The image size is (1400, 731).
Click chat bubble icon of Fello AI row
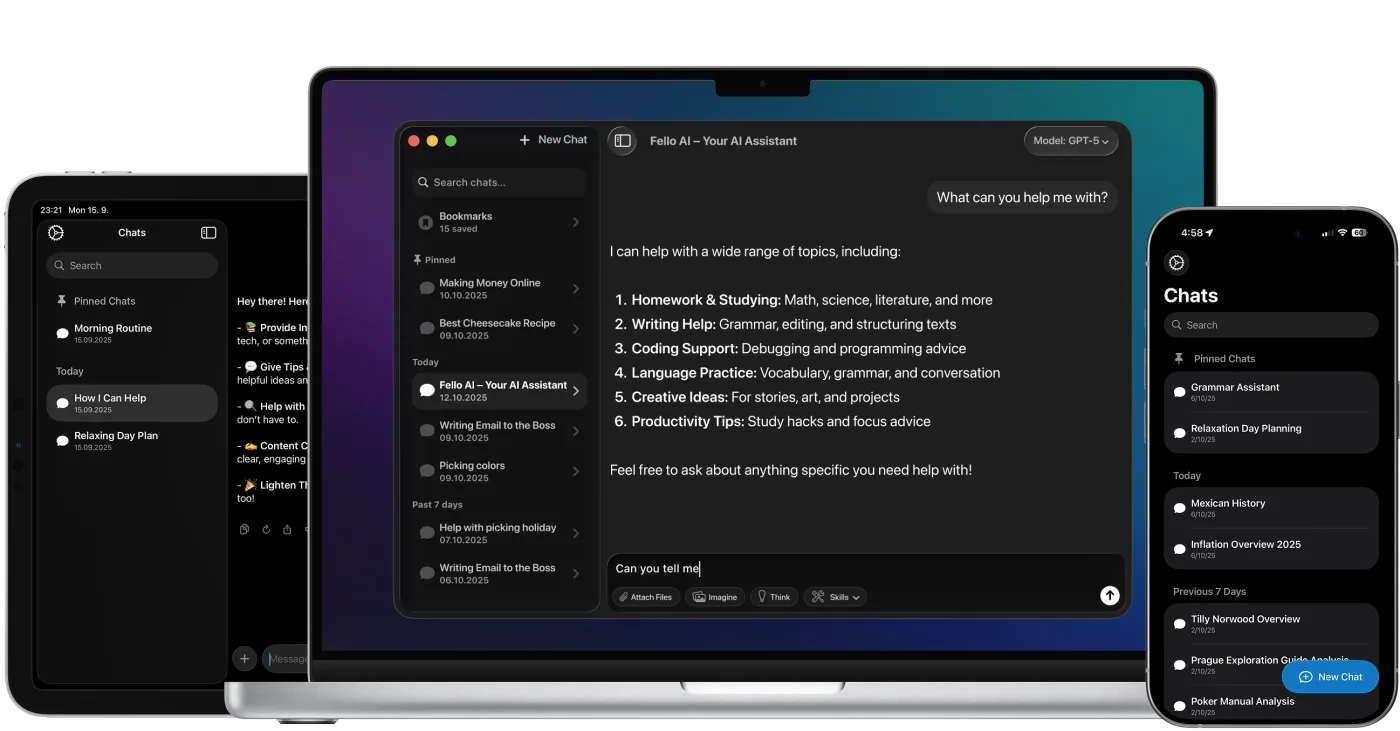[427, 391]
